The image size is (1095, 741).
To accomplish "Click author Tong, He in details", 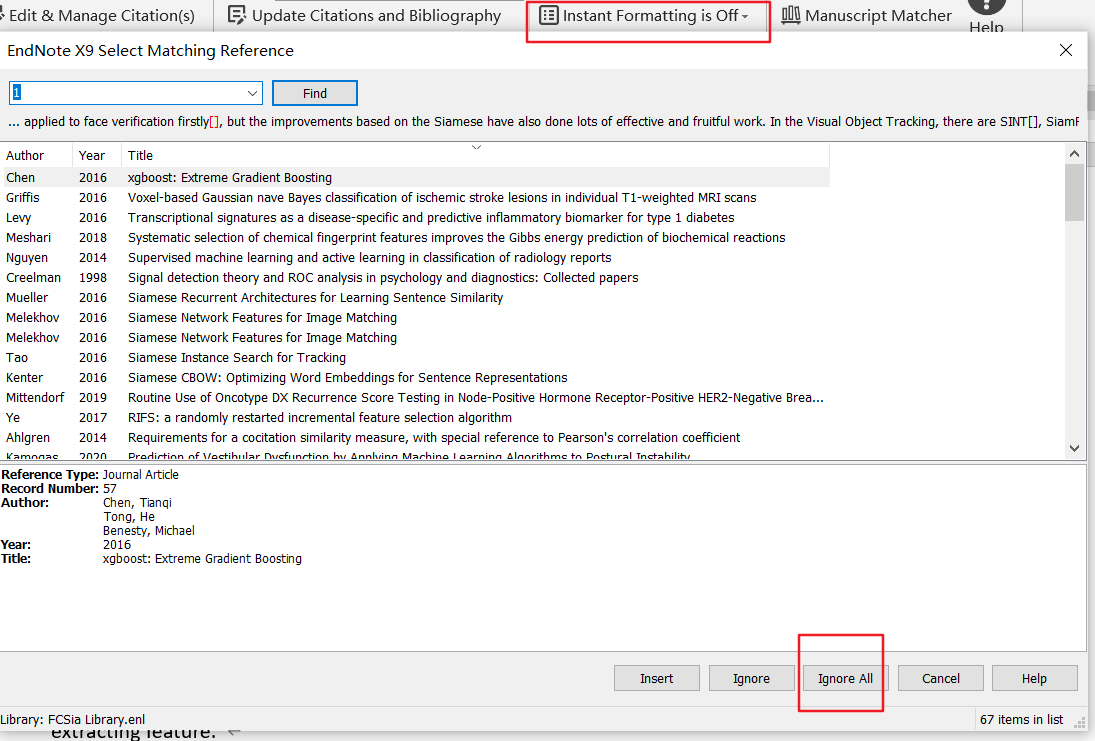I will (129, 516).
